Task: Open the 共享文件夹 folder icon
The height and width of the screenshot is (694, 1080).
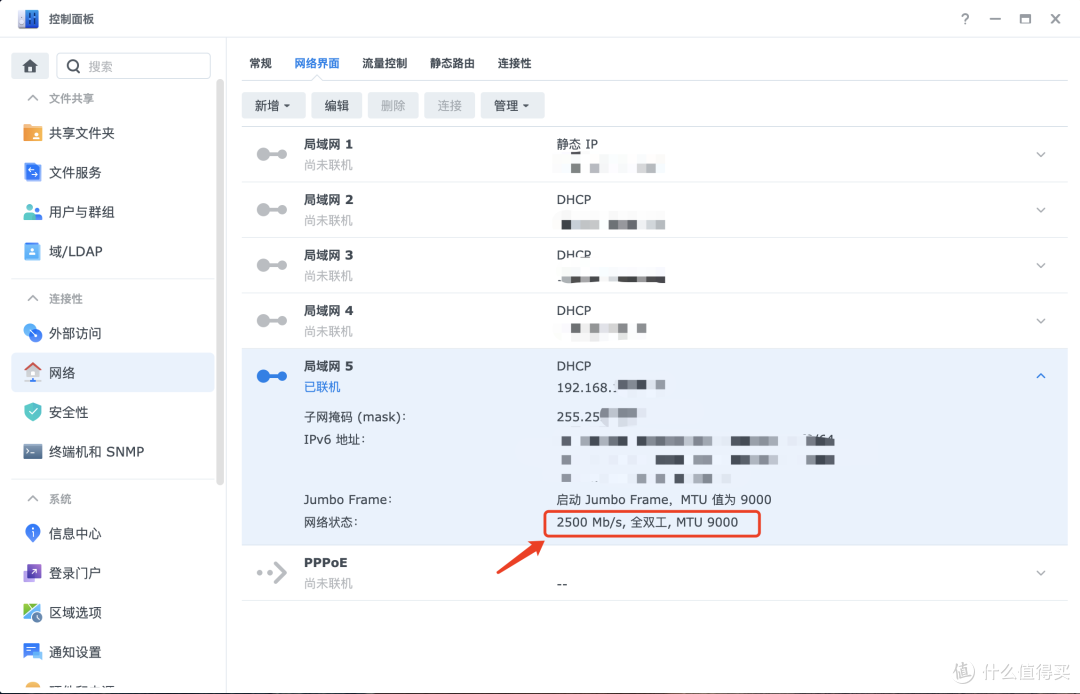Action: pos(32,133)
